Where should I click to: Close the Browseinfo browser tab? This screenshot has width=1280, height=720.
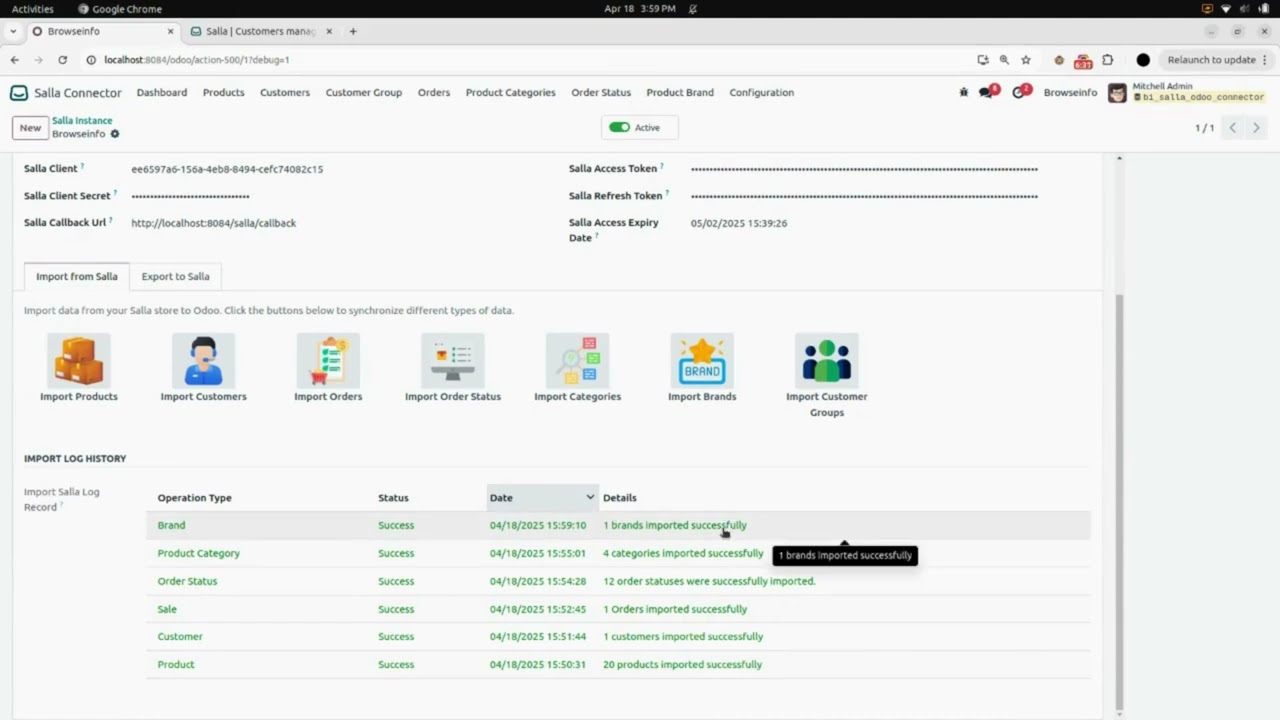tap(170, 31)
